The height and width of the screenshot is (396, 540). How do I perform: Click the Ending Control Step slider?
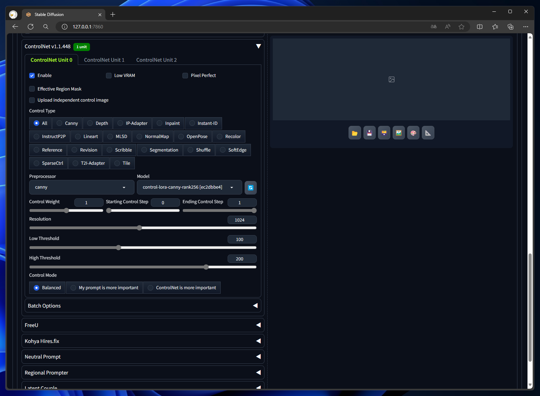(x=219, y=210)
